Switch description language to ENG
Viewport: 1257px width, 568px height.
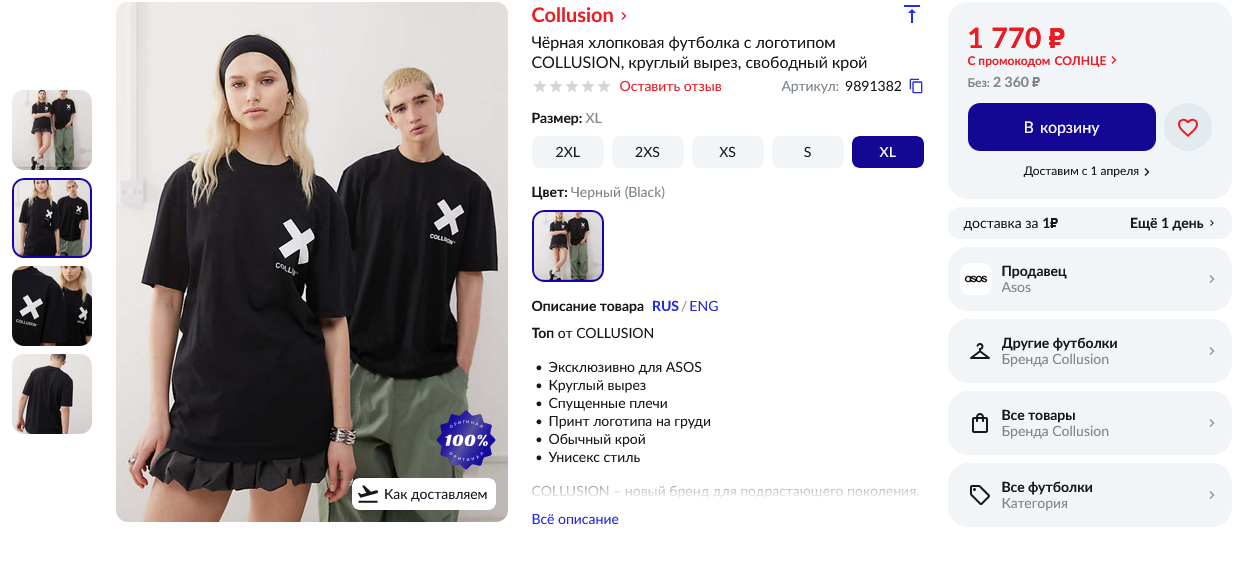(x=704, y=306)
